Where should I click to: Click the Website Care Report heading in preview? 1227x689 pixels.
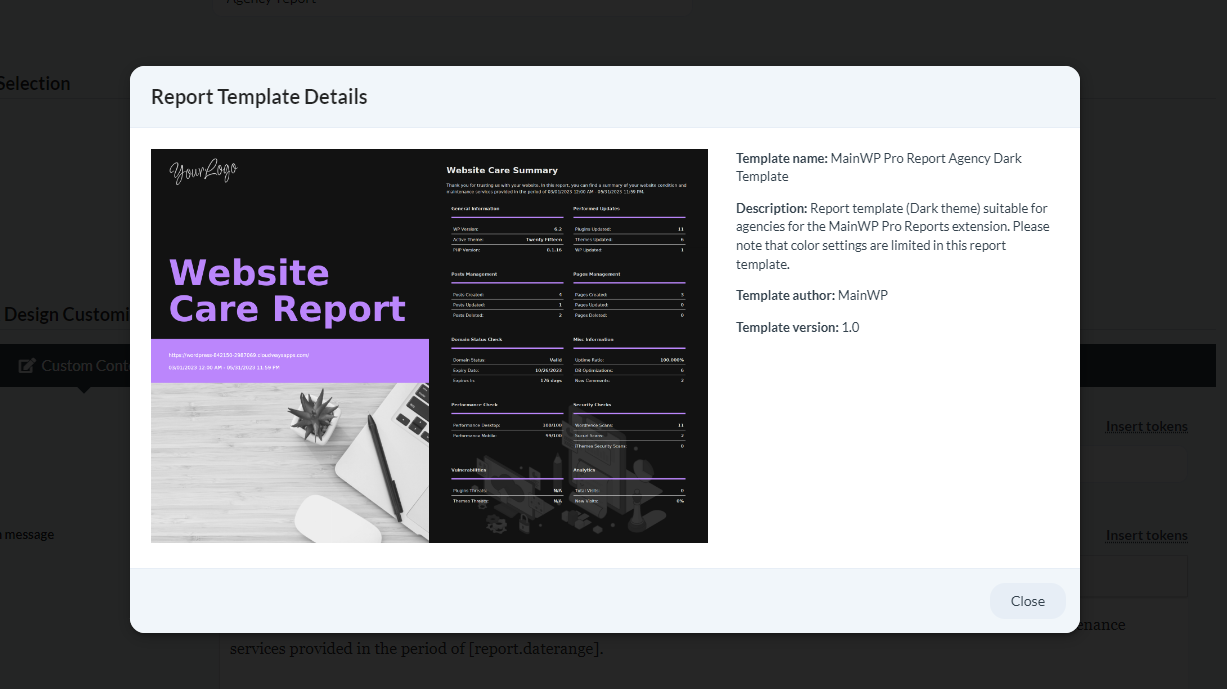coord(287,290)
